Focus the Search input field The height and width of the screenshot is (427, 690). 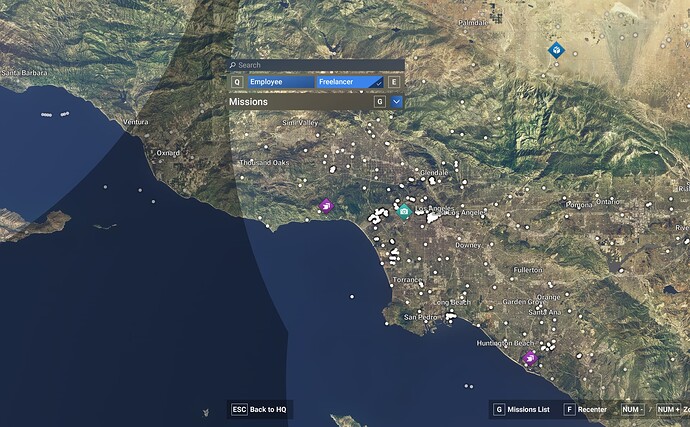[316, 65]
